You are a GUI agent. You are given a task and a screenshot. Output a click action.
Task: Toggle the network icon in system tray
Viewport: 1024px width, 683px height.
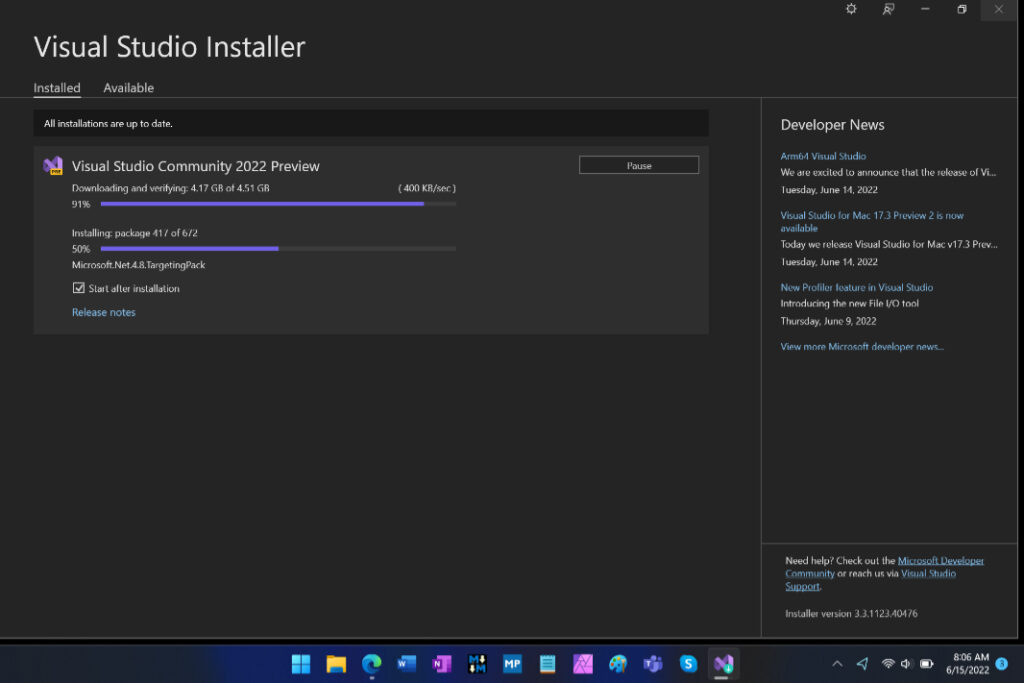pyautogui.click(x=887, y=663)
